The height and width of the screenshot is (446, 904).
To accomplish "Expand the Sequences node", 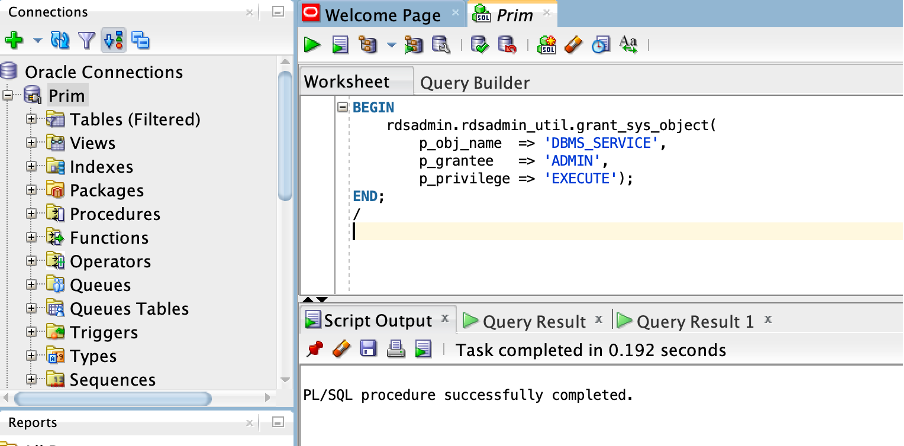I will pos(31,379).
